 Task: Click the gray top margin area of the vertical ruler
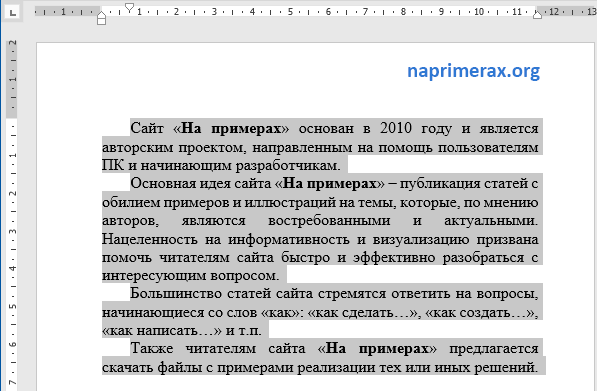[12, 78]
